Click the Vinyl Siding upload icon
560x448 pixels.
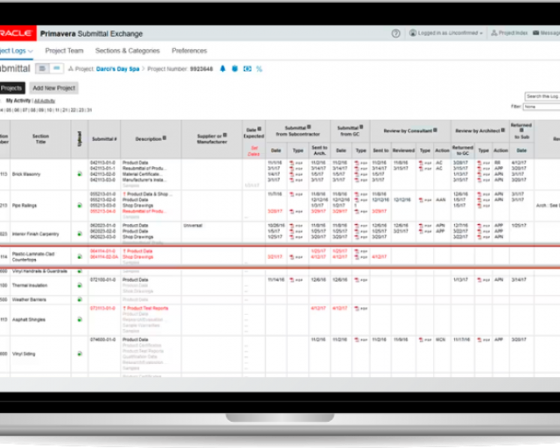point(80,354)
